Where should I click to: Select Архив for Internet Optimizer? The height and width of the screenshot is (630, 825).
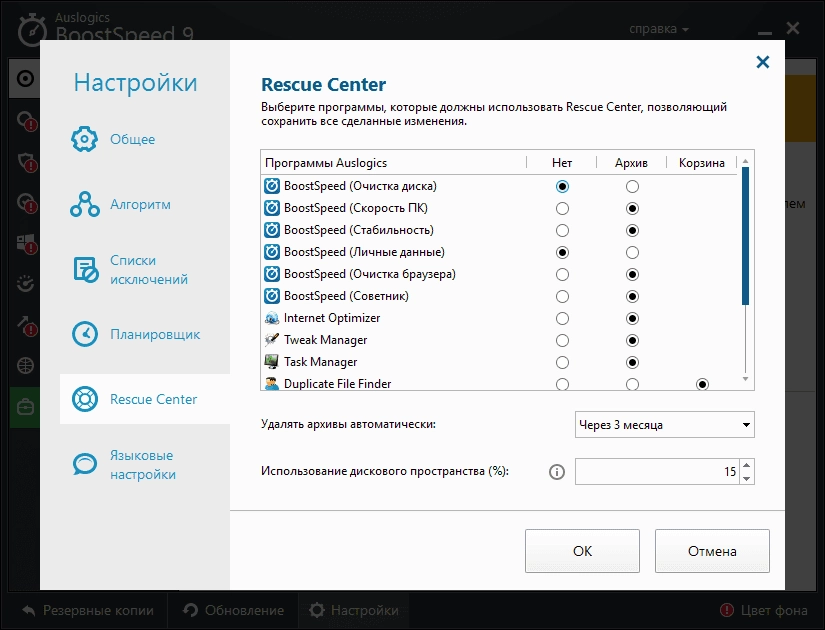(x=632, y=318)
